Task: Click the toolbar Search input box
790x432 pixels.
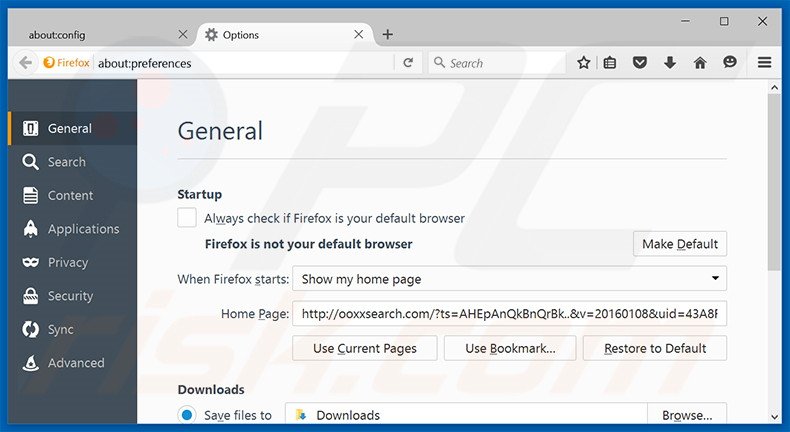Action: 497,63
